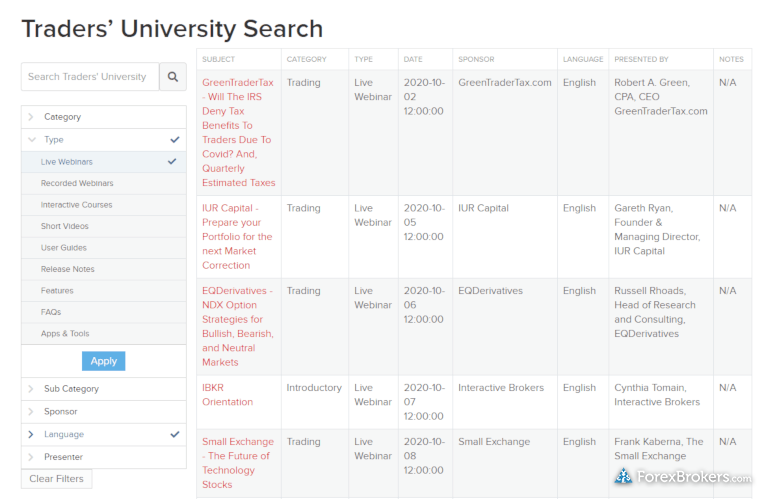Click the magnifying glass search icon
Viewport: 777px width, 499px height.
[172, 77]
